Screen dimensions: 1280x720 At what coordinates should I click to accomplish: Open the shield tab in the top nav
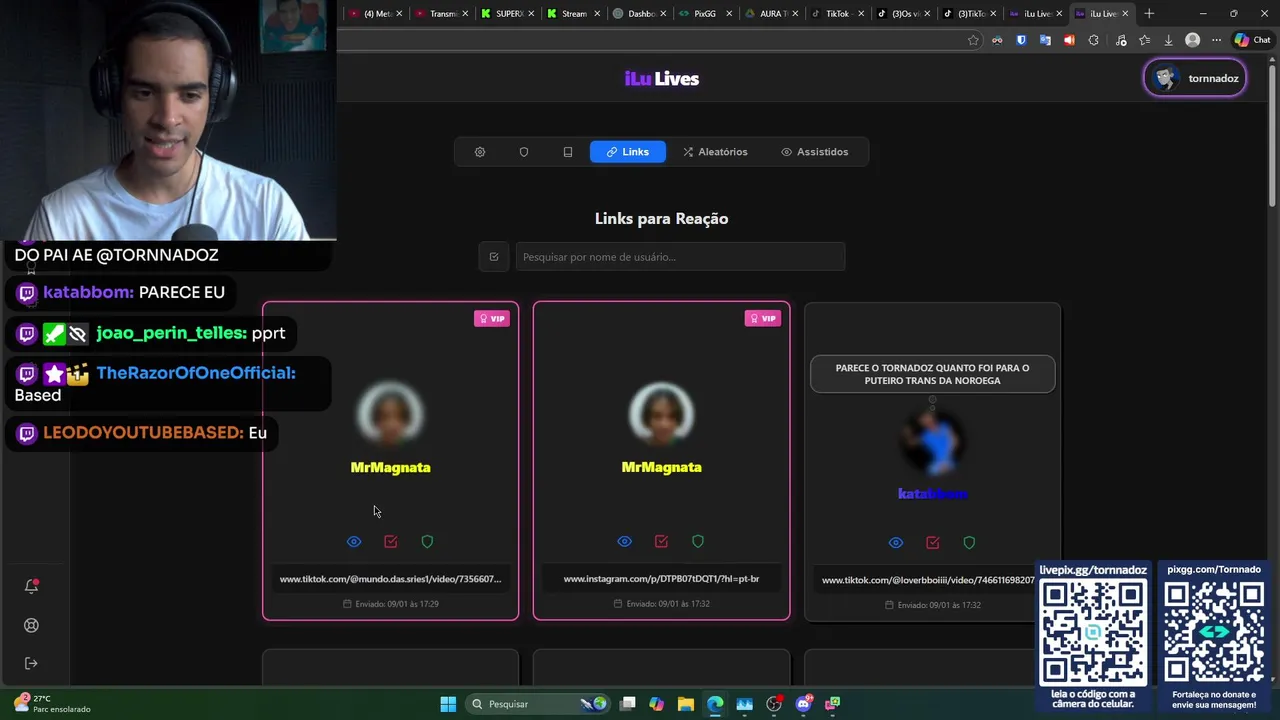(524, 152)
